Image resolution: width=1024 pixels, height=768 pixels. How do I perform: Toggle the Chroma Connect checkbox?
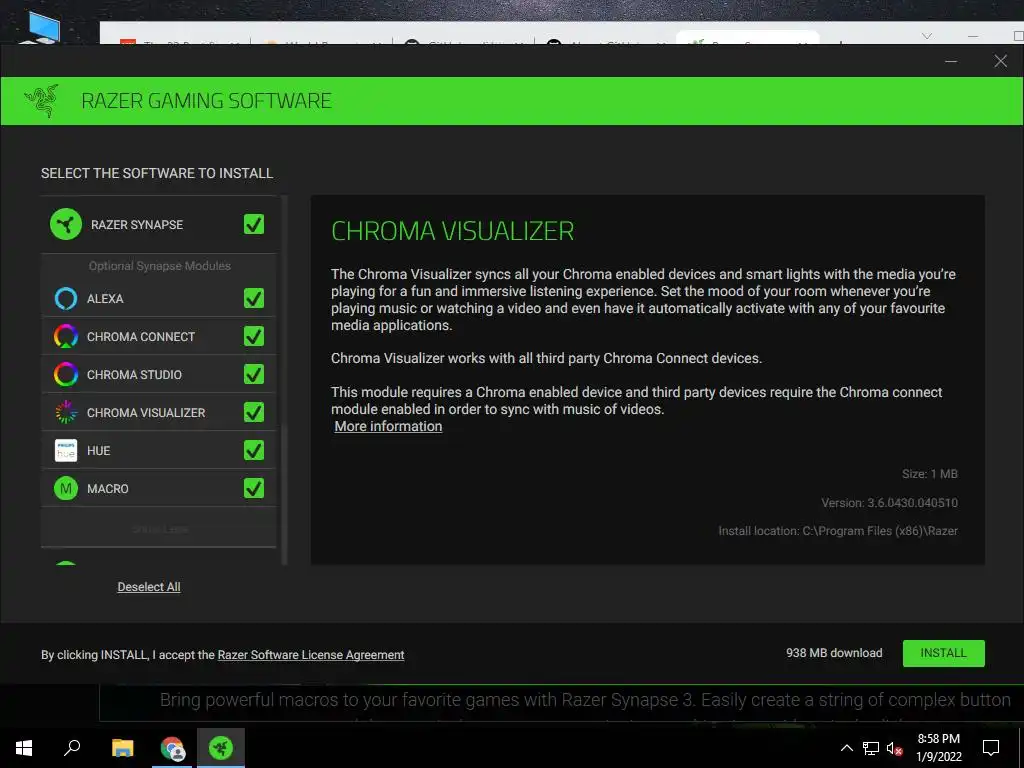point(254,336)
